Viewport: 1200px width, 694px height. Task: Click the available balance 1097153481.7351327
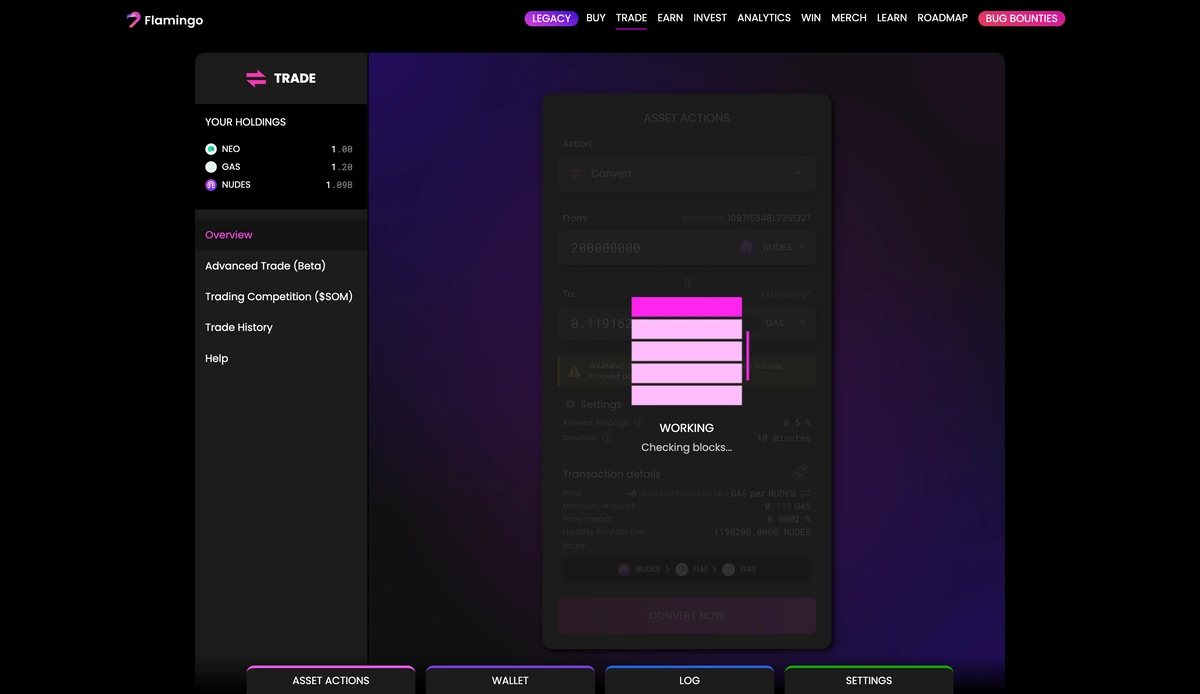tap(769, 218)
